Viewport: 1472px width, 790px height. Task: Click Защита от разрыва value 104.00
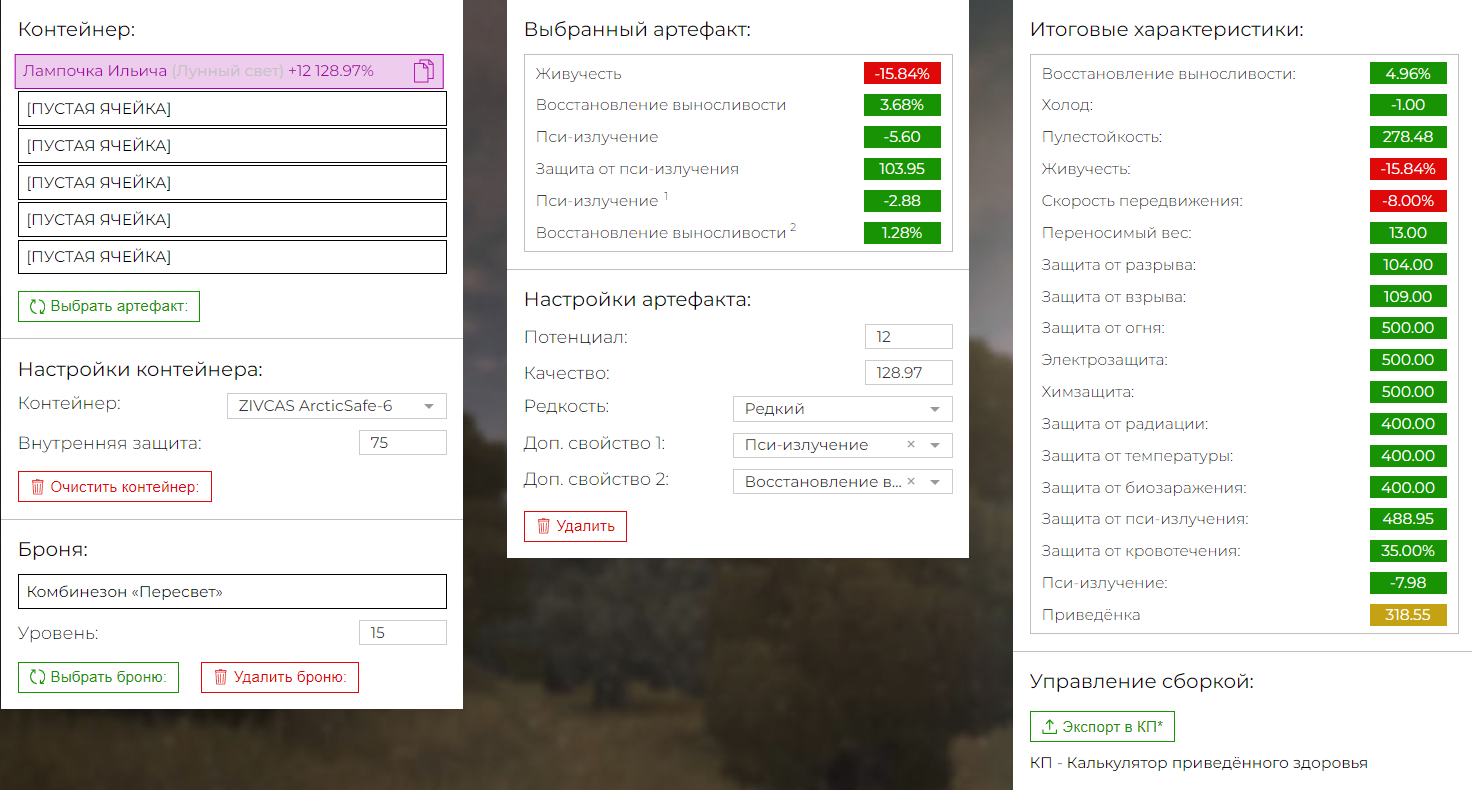(1408, 265)
